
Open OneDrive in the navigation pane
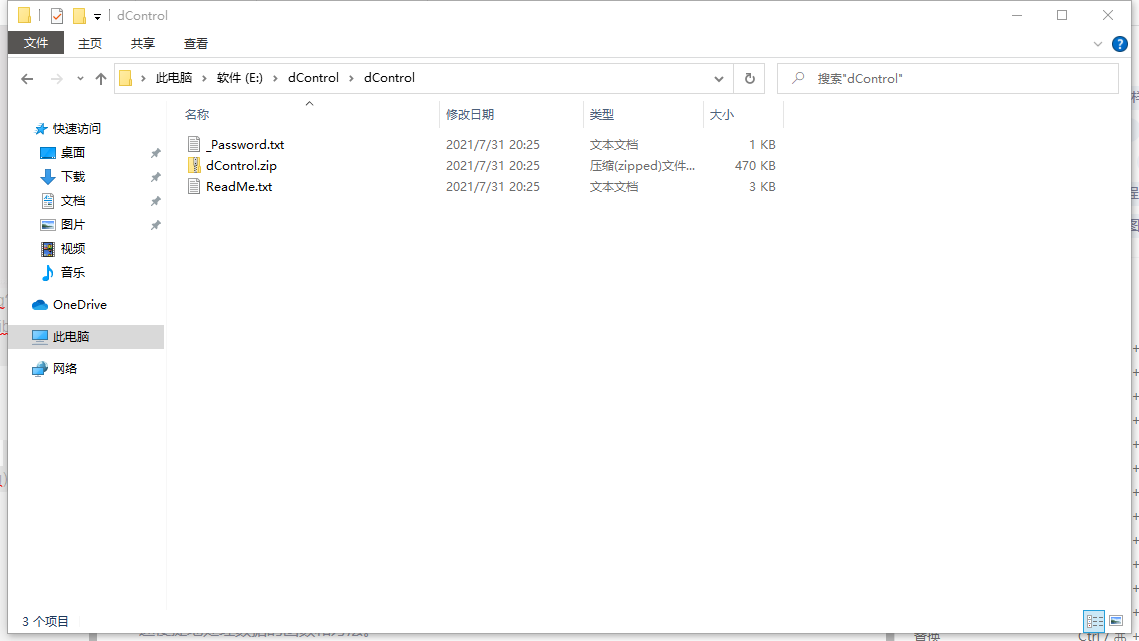[x=79, y=305]
